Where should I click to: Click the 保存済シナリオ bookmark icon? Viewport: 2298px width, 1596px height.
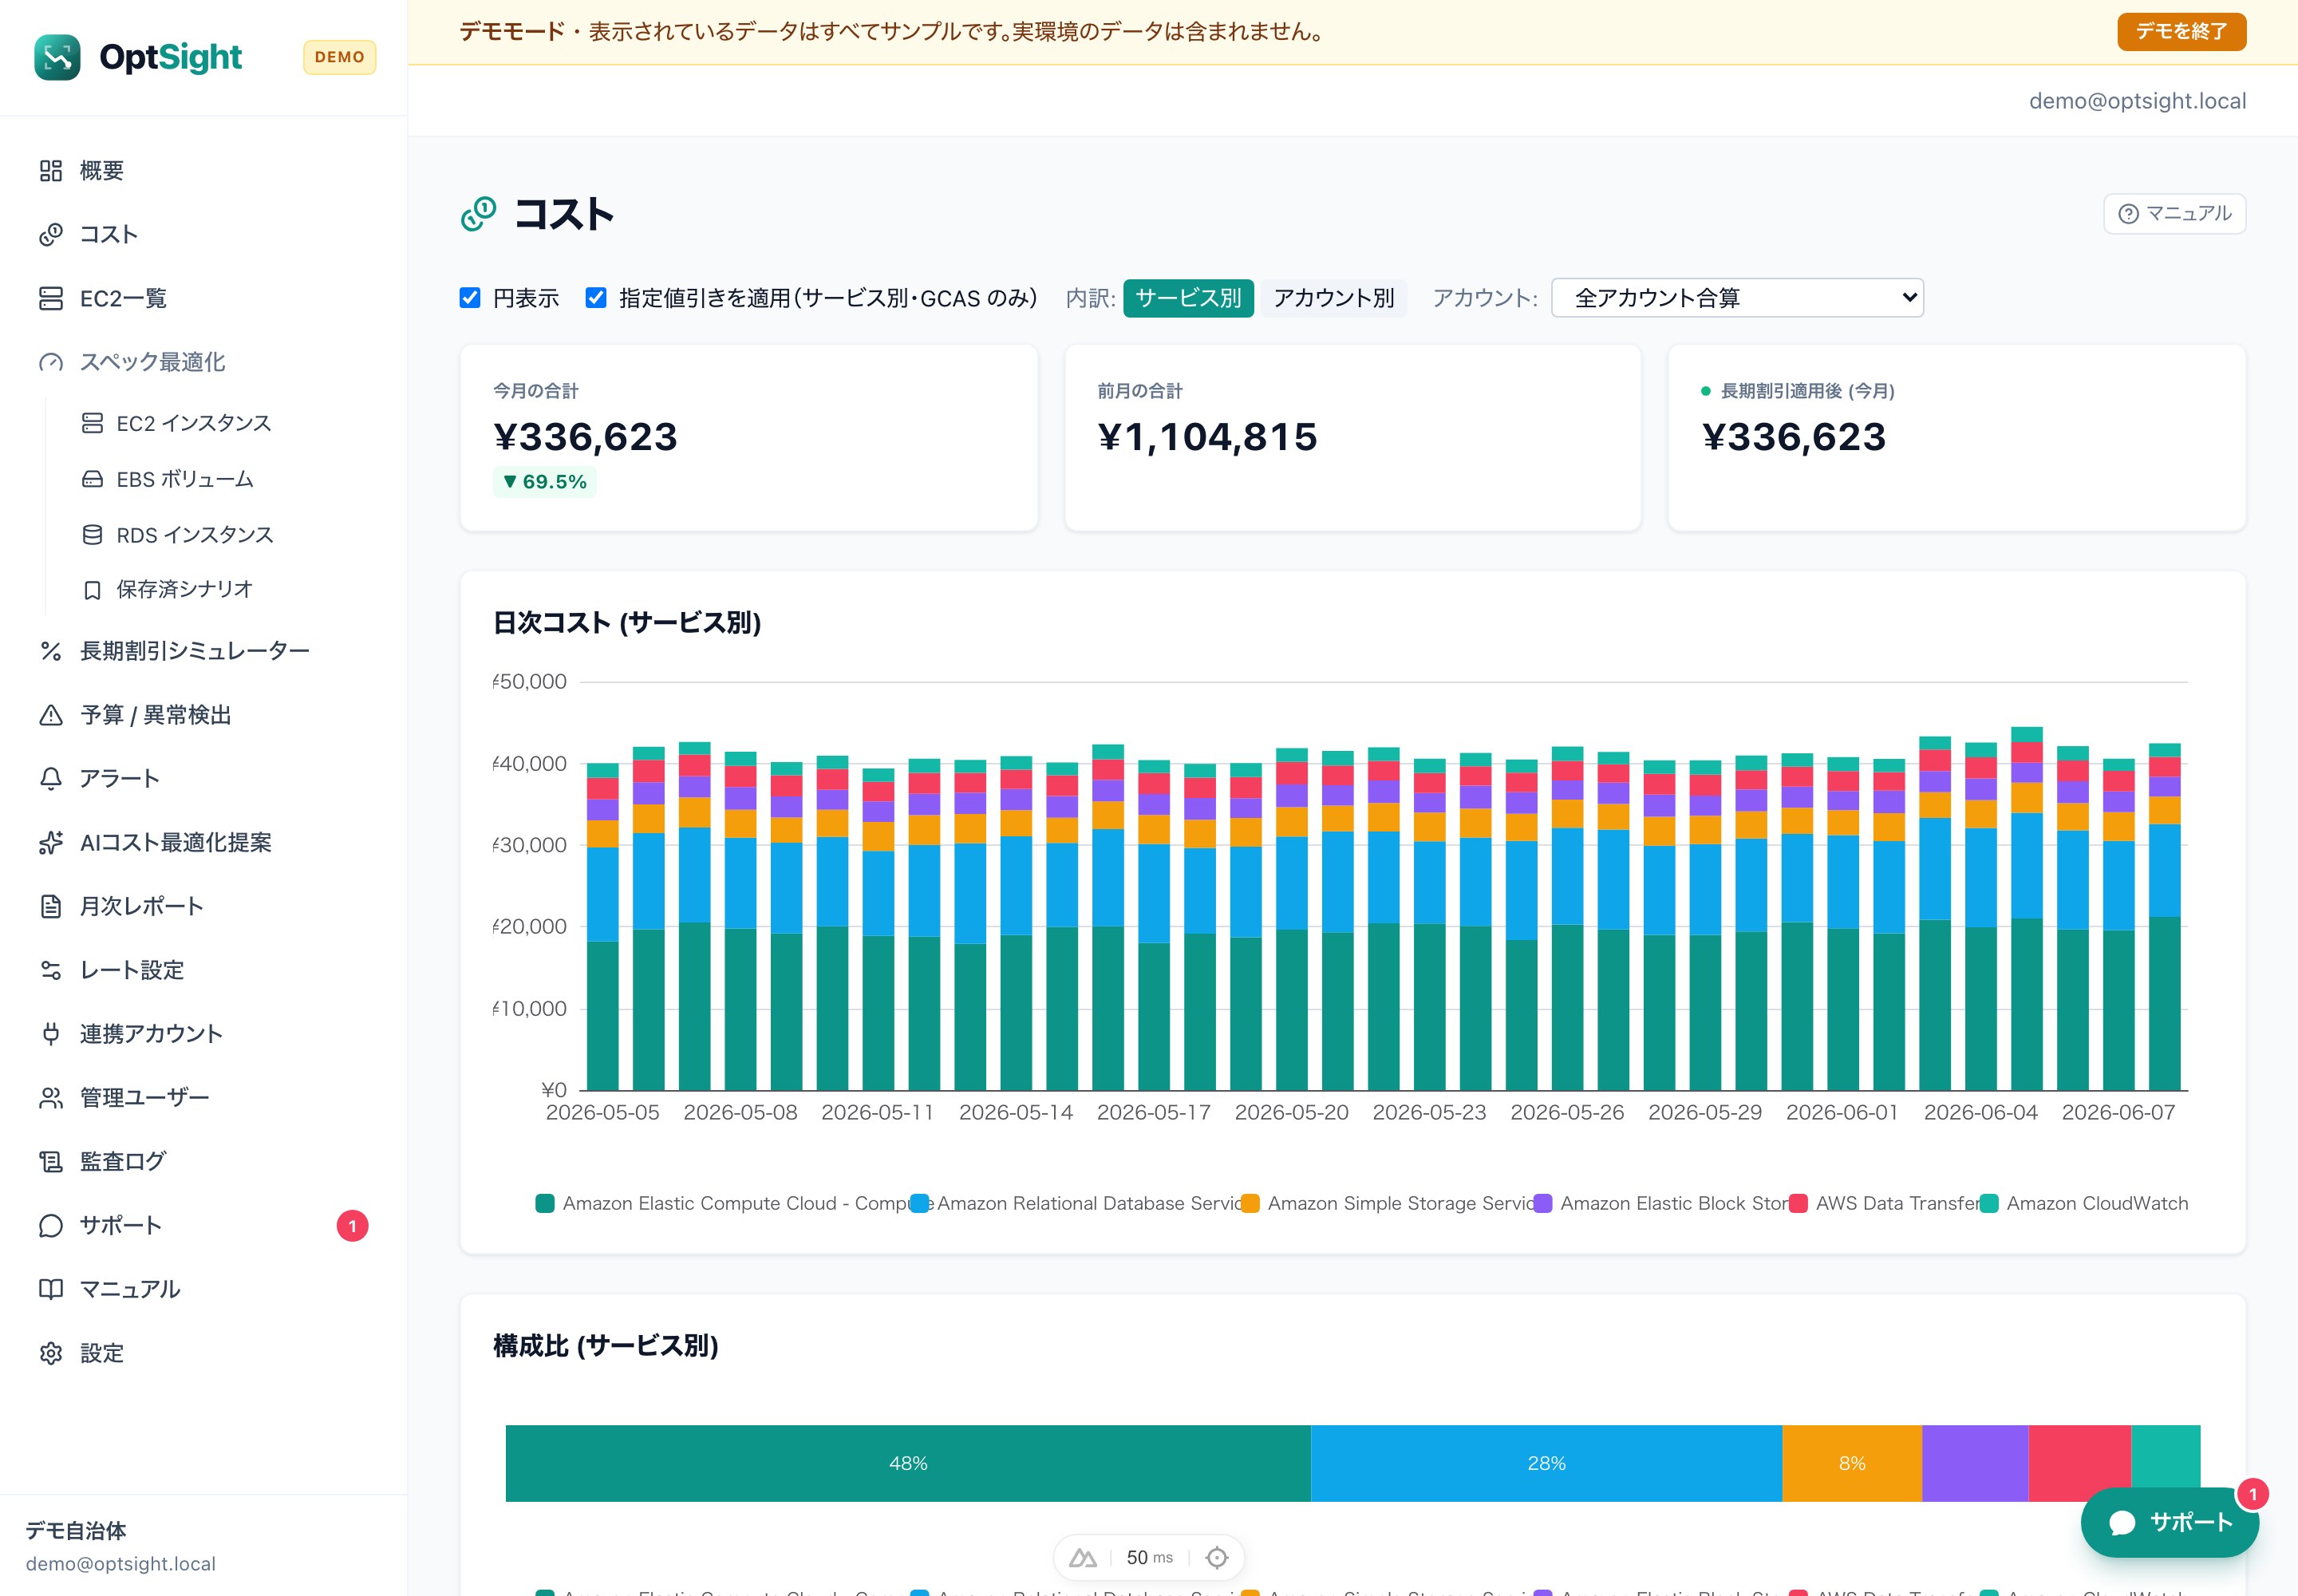92,590
